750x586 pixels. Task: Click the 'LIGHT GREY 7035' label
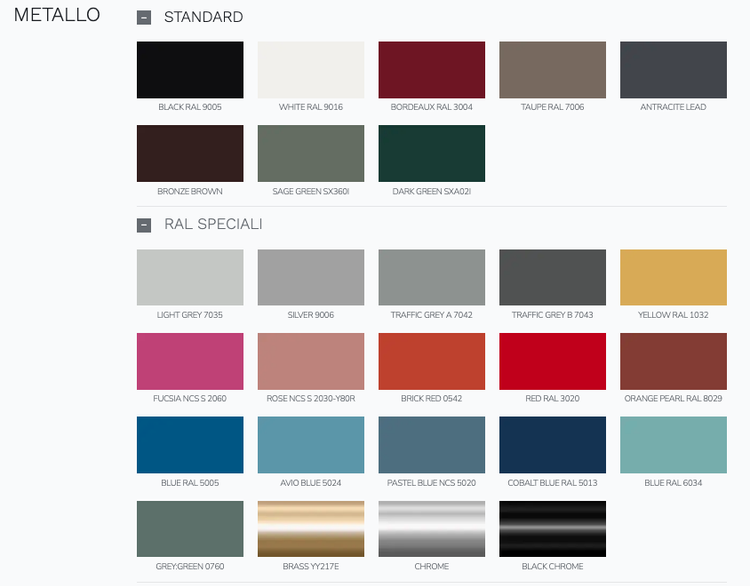pos(190,315)
